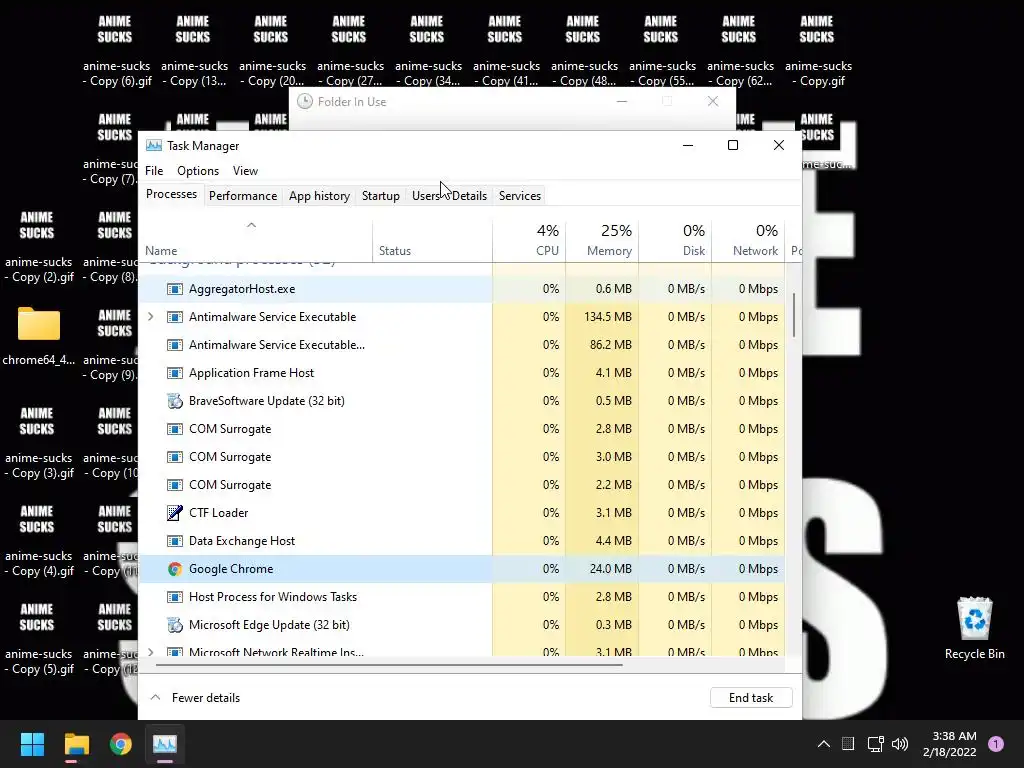Screen dimensions: 1024x768
Task: Sort by the Status column header
Action: (x=432, y=240)
